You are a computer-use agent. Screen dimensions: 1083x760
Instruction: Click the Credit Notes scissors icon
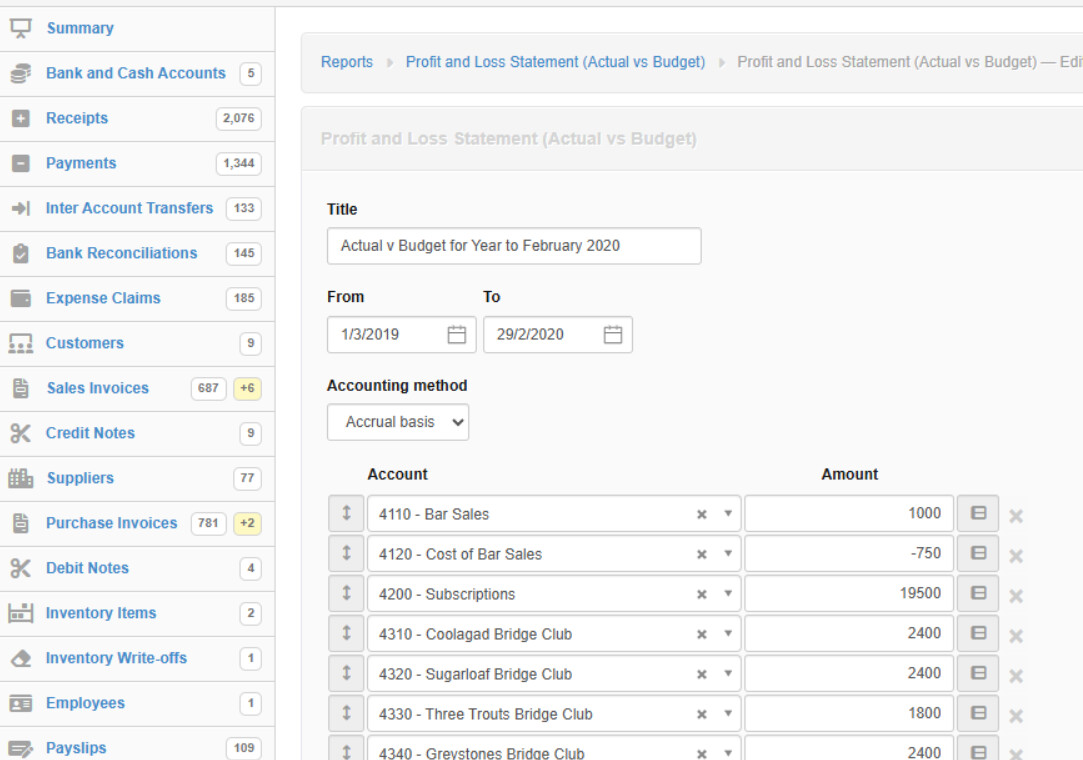(x=21, y=433)
